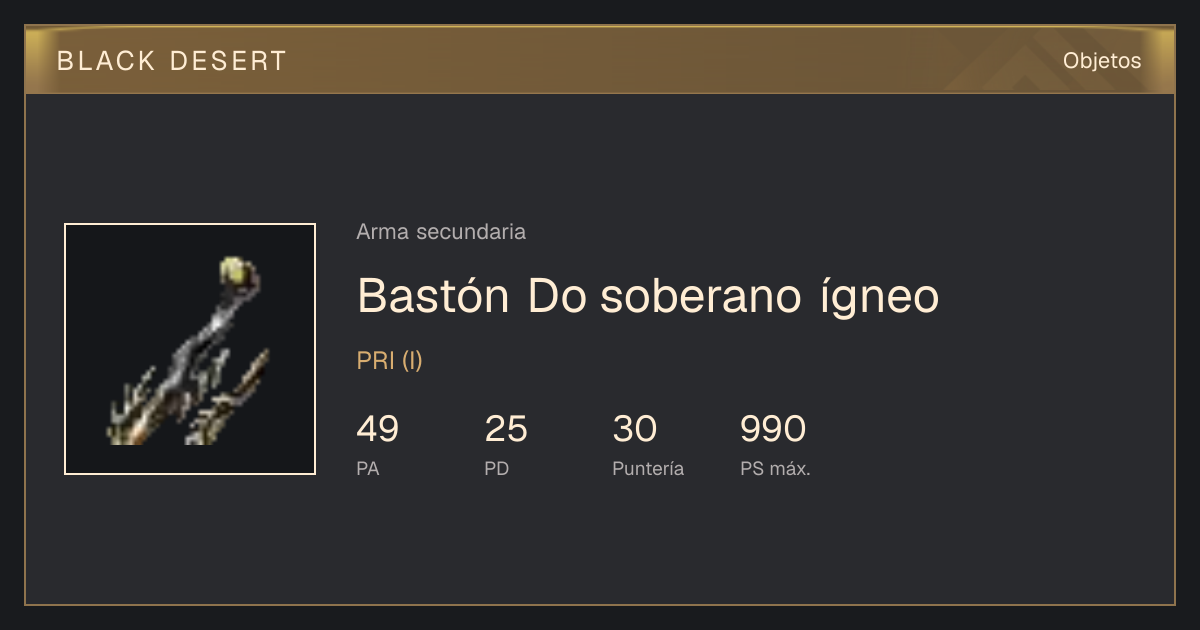Click the 30 Puntería accuracy value

(x=634, y=429)
